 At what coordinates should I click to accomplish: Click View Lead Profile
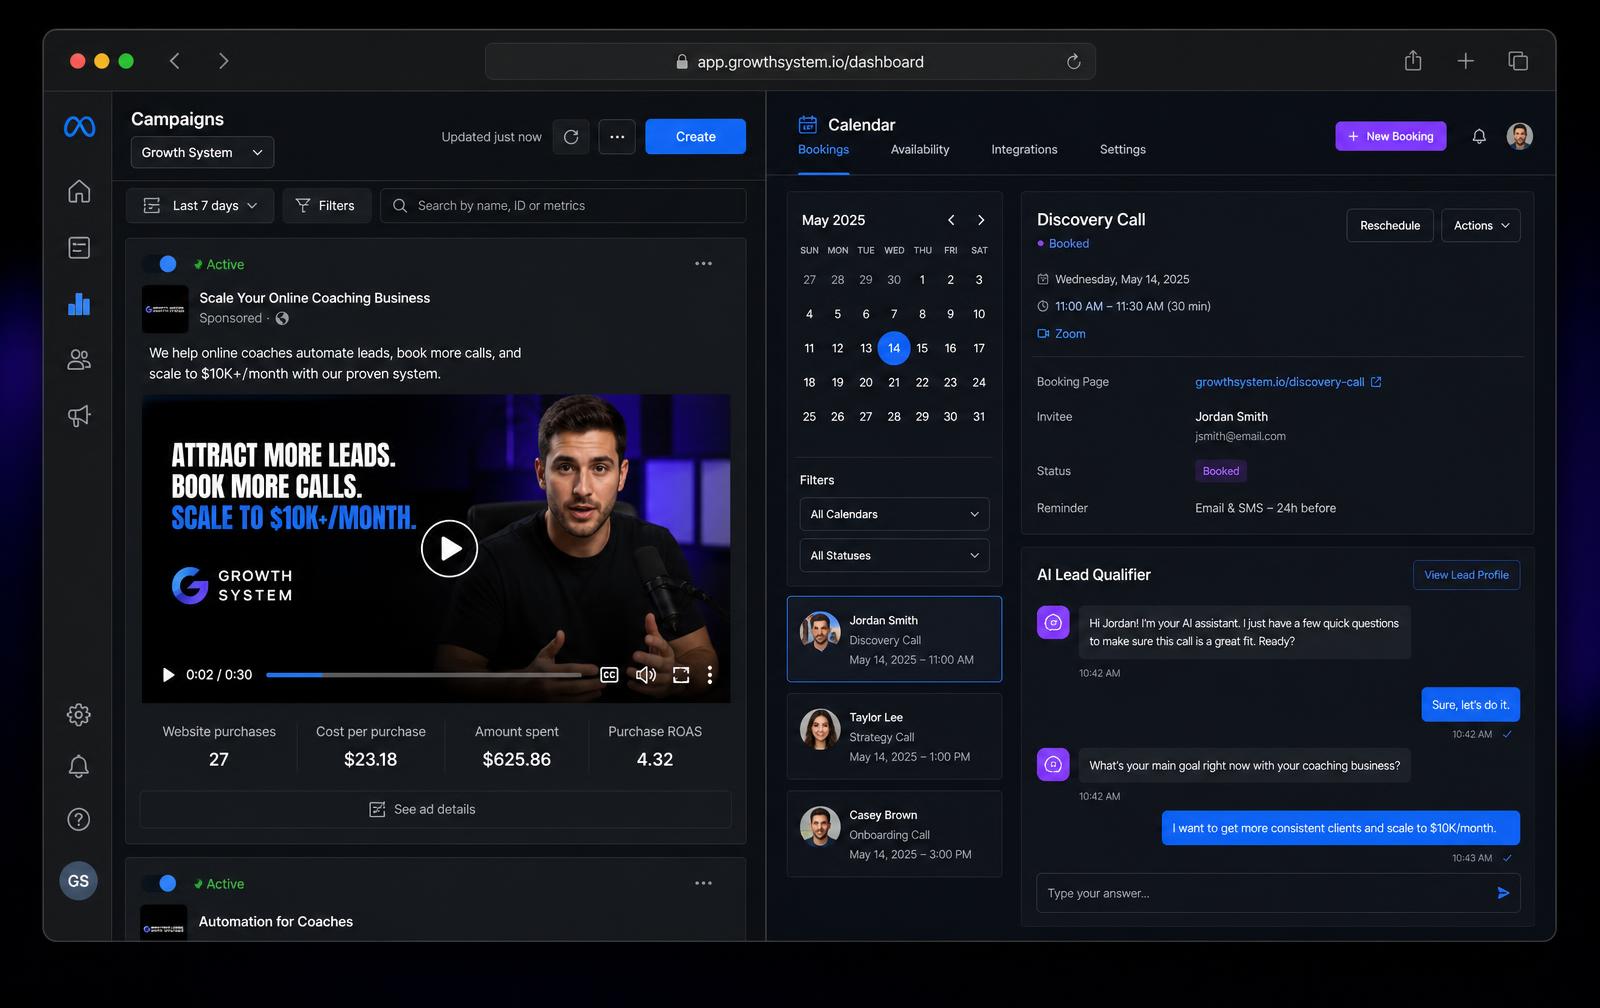(1466, 575)
